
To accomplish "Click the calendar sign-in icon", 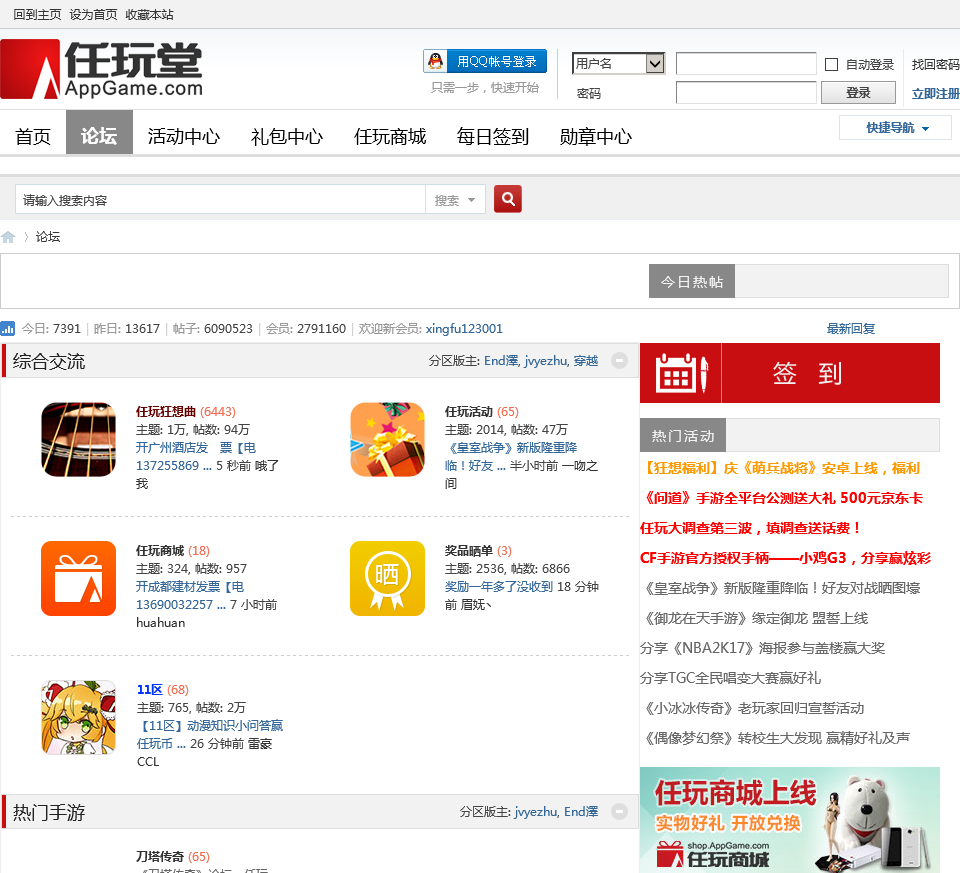I will point(681,373).
